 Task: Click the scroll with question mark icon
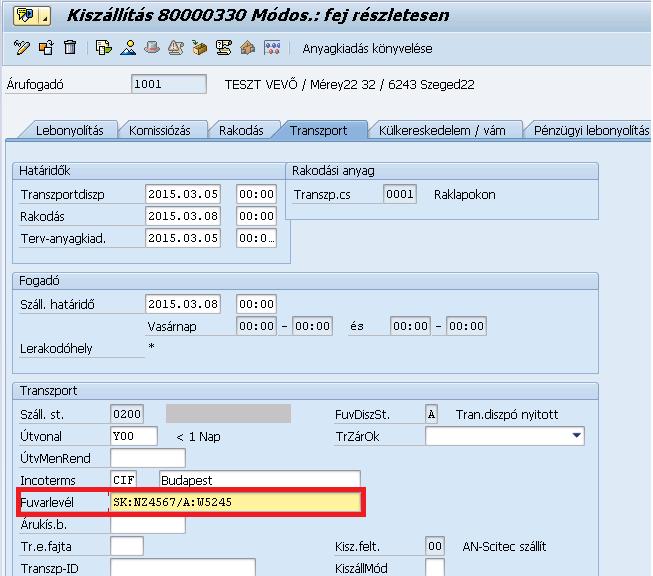coord(224,48)
